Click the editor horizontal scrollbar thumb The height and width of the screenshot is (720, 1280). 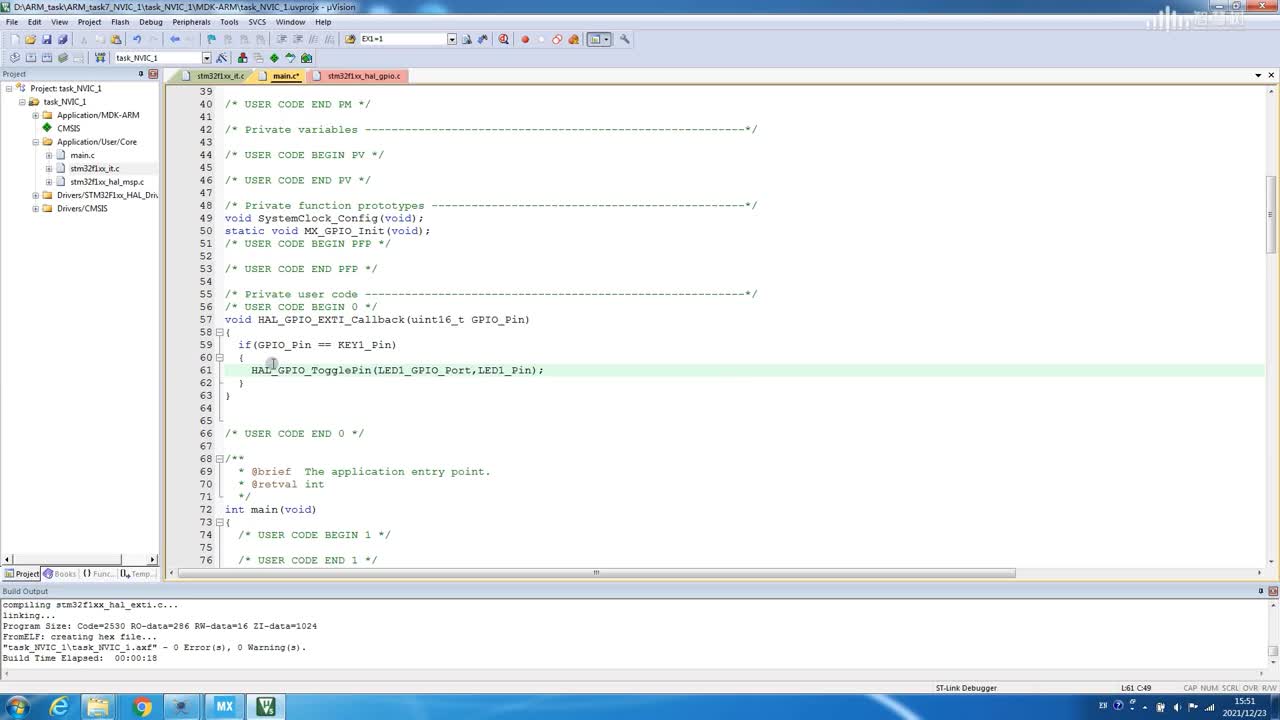[x=598, y=573]
